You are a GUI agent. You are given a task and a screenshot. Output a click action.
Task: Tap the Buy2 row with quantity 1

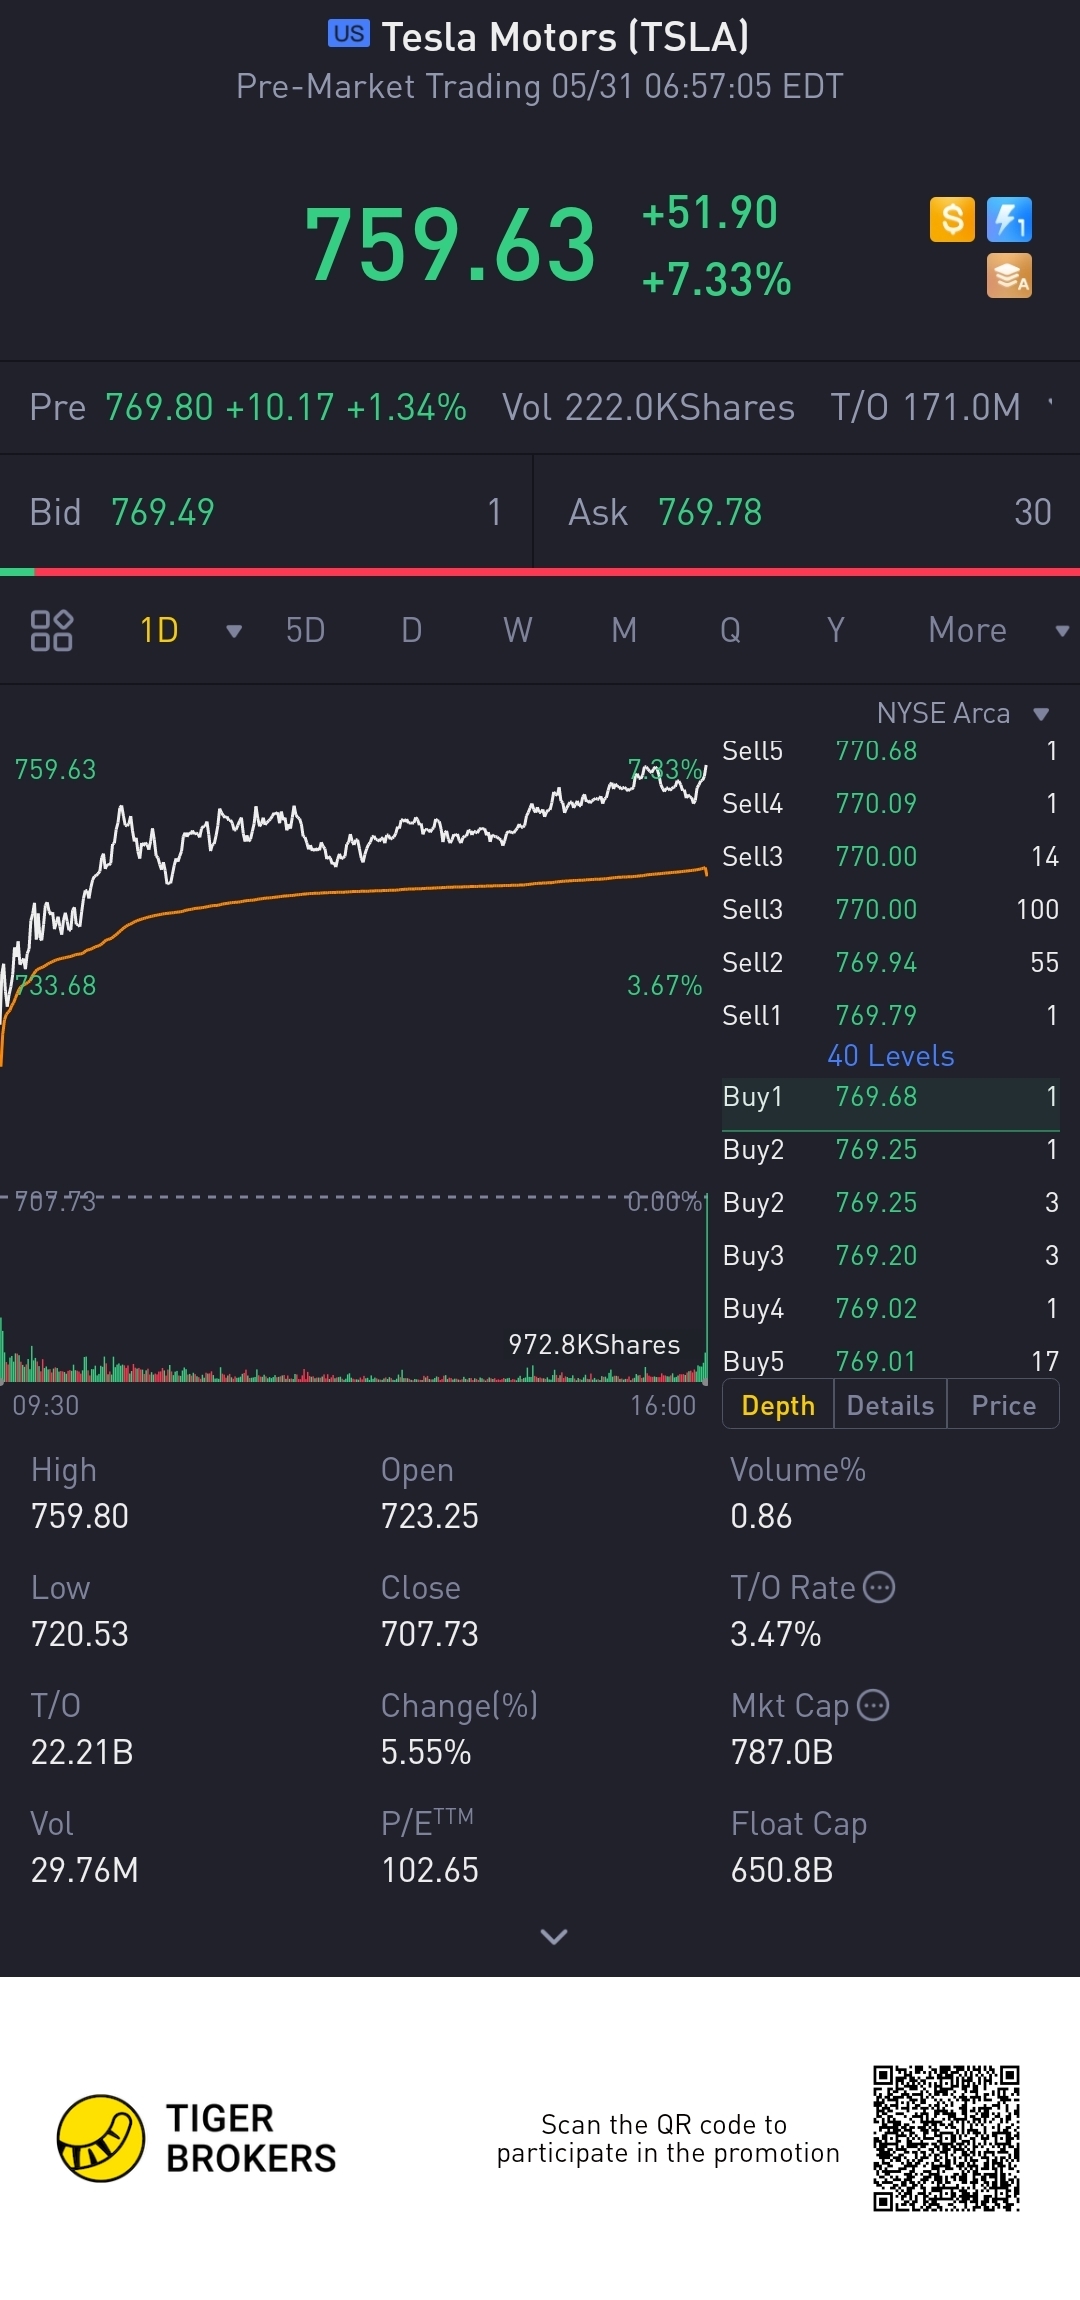[x=890, y=1150]
